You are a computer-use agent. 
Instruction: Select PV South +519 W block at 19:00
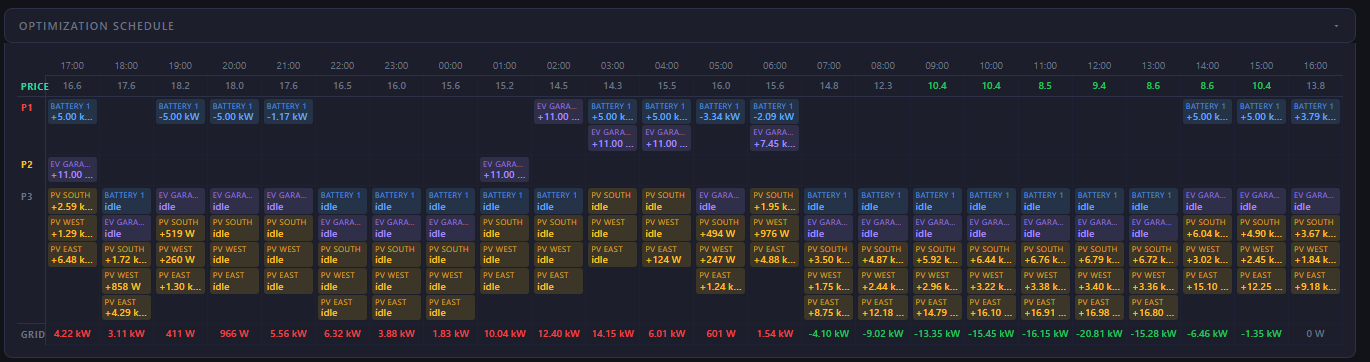click(180, 228)
